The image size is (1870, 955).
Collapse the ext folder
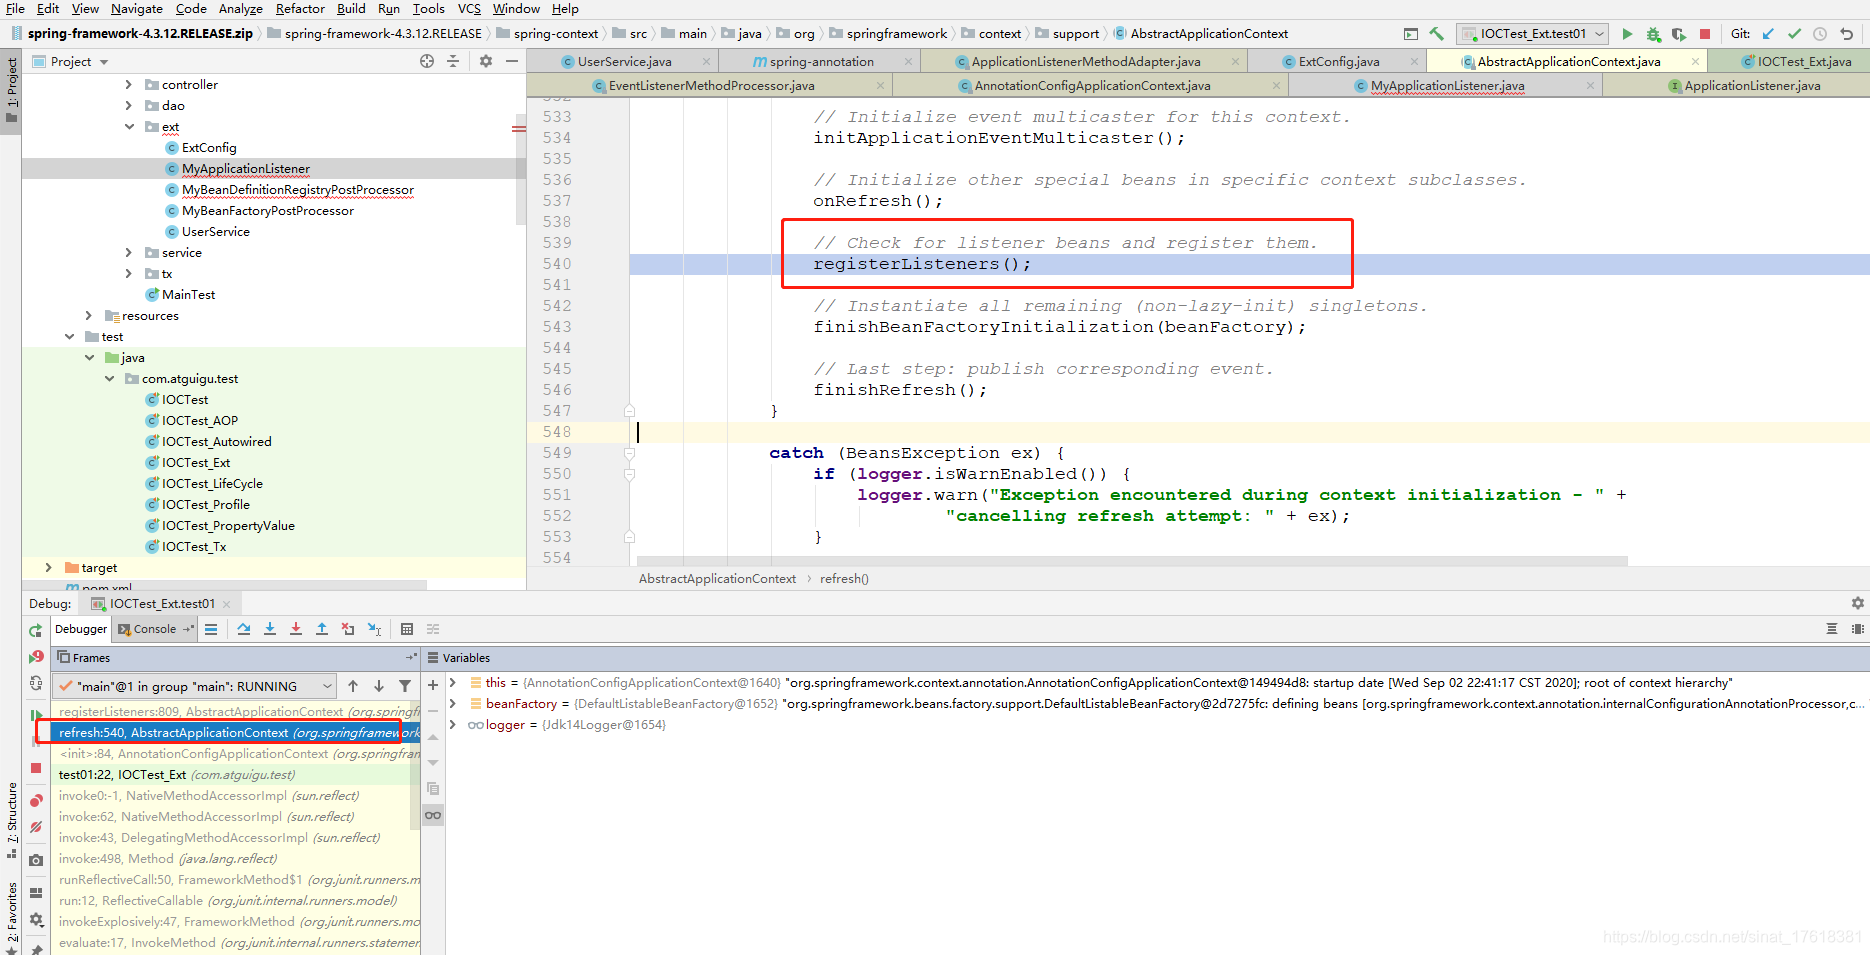(x=128, y=127)
